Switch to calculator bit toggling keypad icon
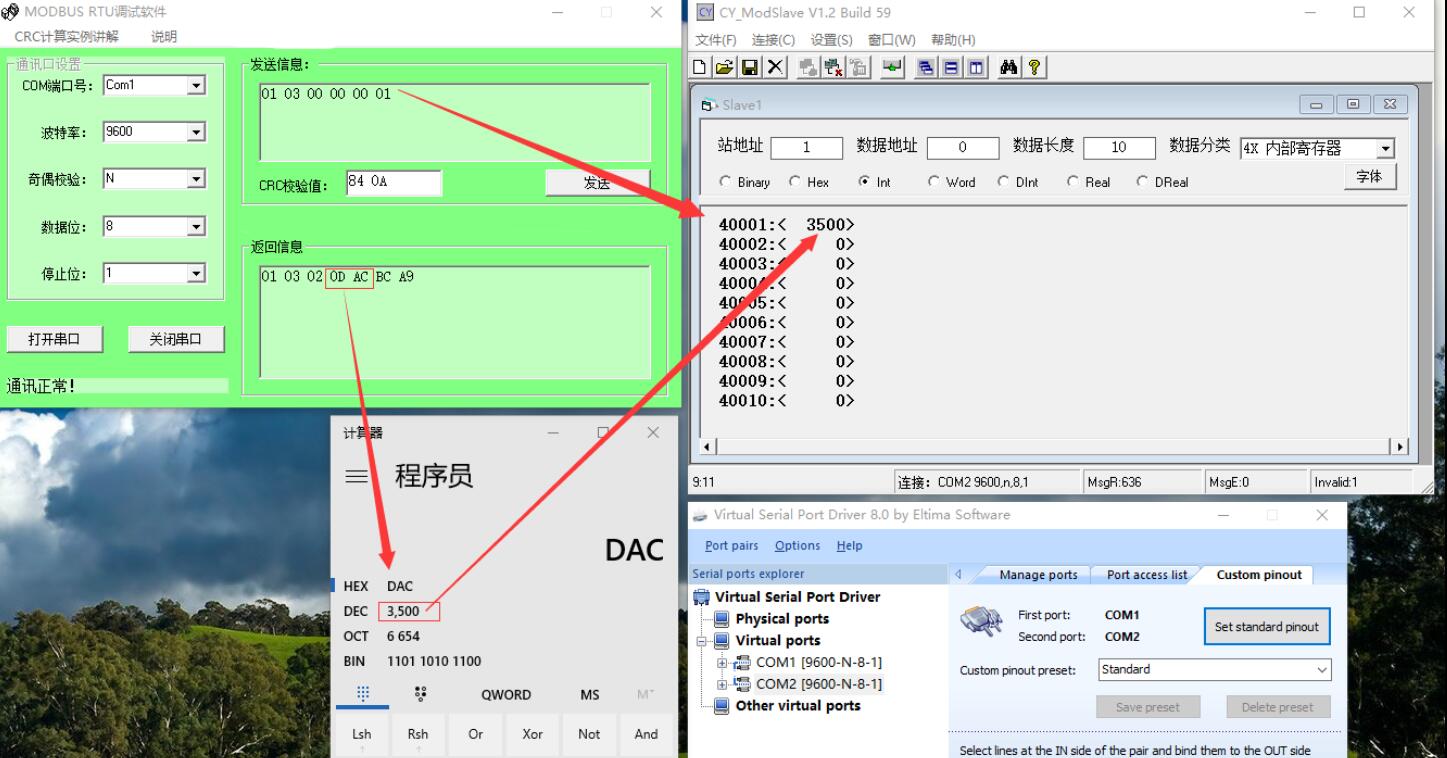Screen dimensions: 1447x758 (420, 694)
